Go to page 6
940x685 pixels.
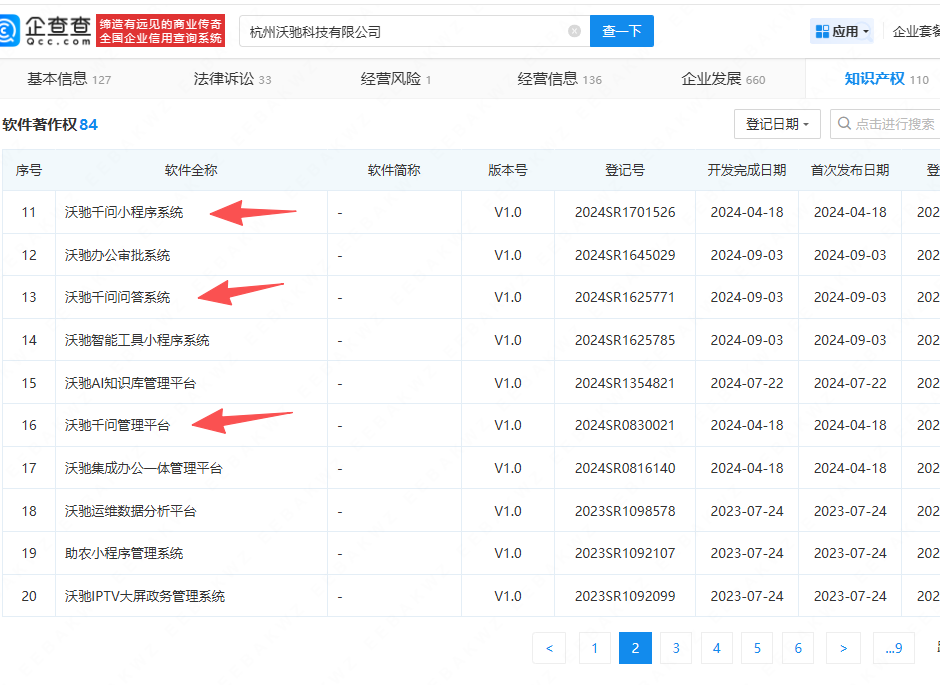pos(798,648)
